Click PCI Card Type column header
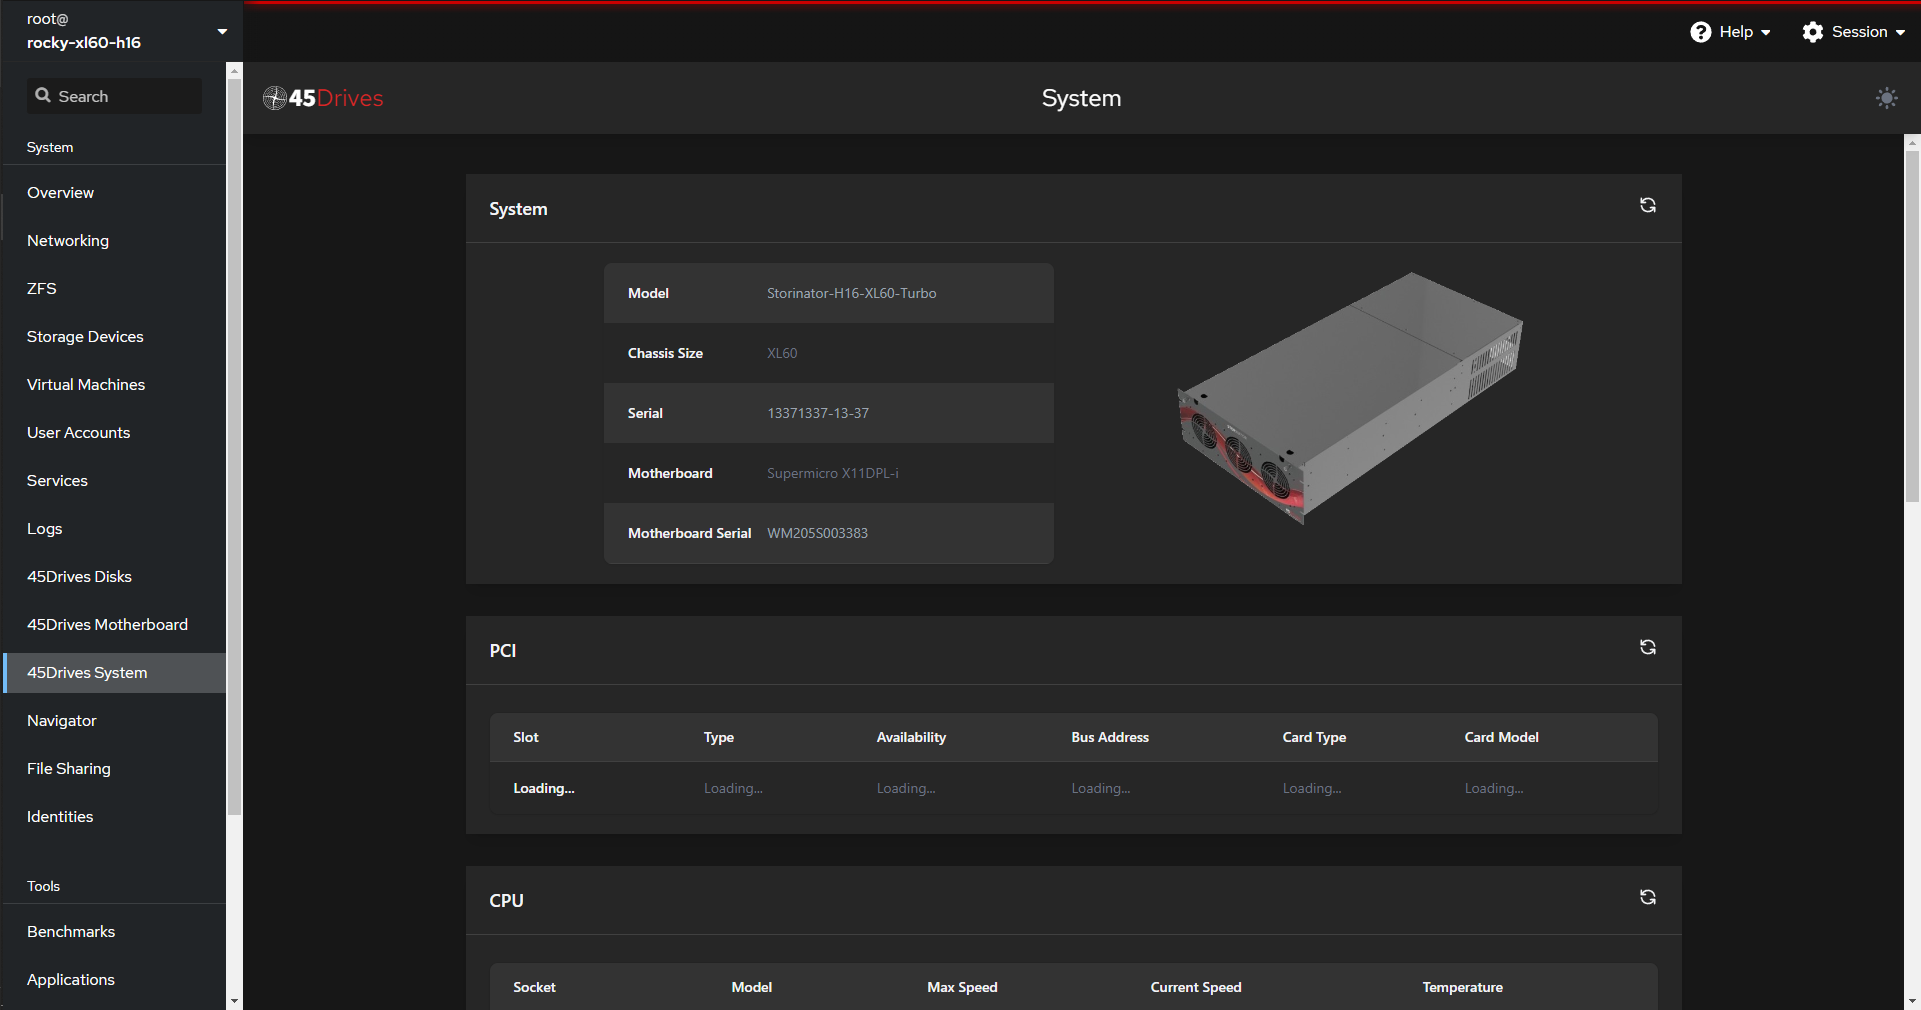 coord(1314,737)
